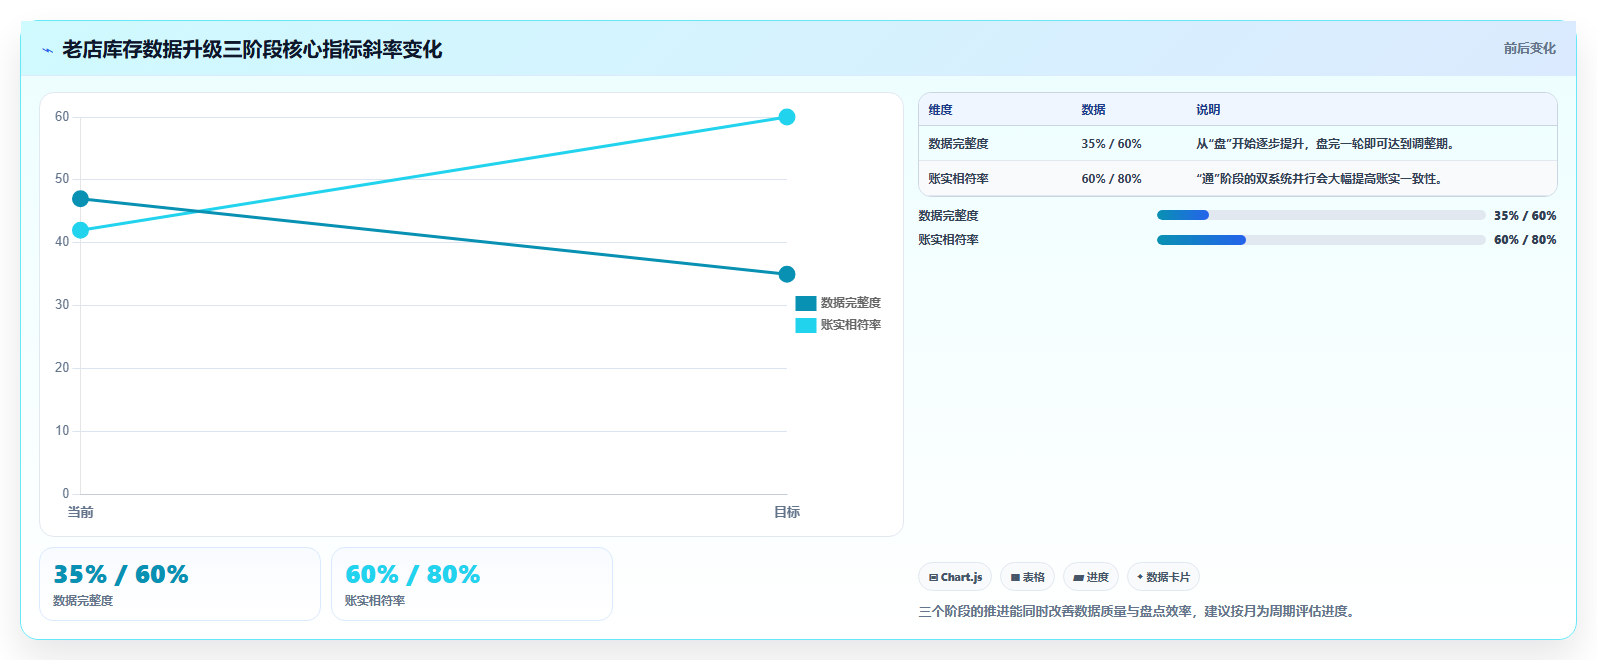Click the sparkle icon in 数据卡片 chip
The height and width of the screenshot is (660, 1597).
[1140, 577]
